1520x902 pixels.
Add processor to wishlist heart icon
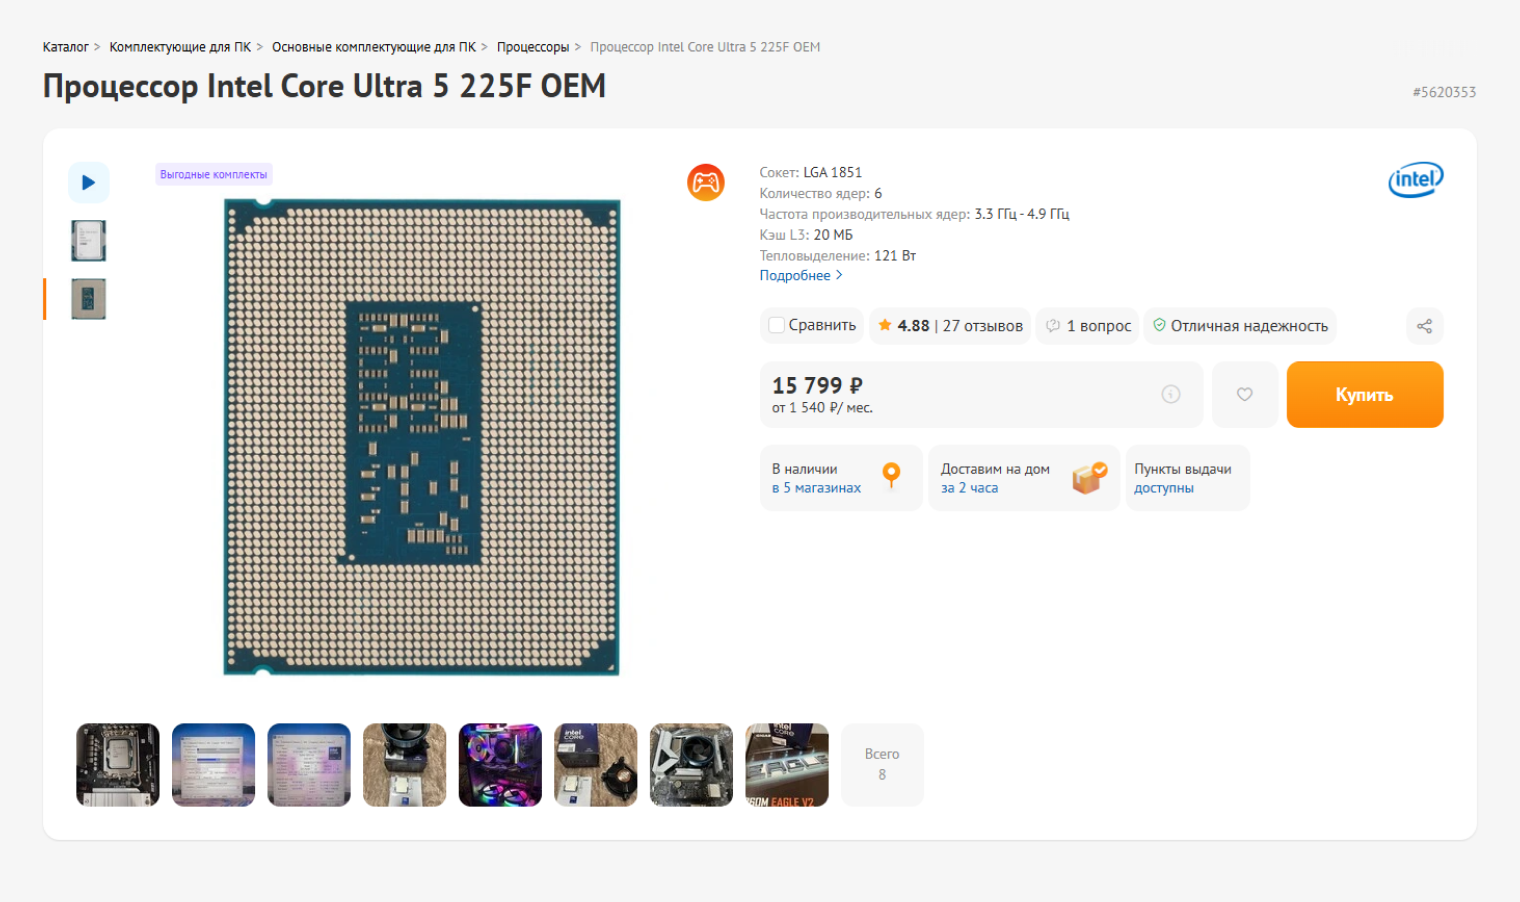coord(1245,394)
